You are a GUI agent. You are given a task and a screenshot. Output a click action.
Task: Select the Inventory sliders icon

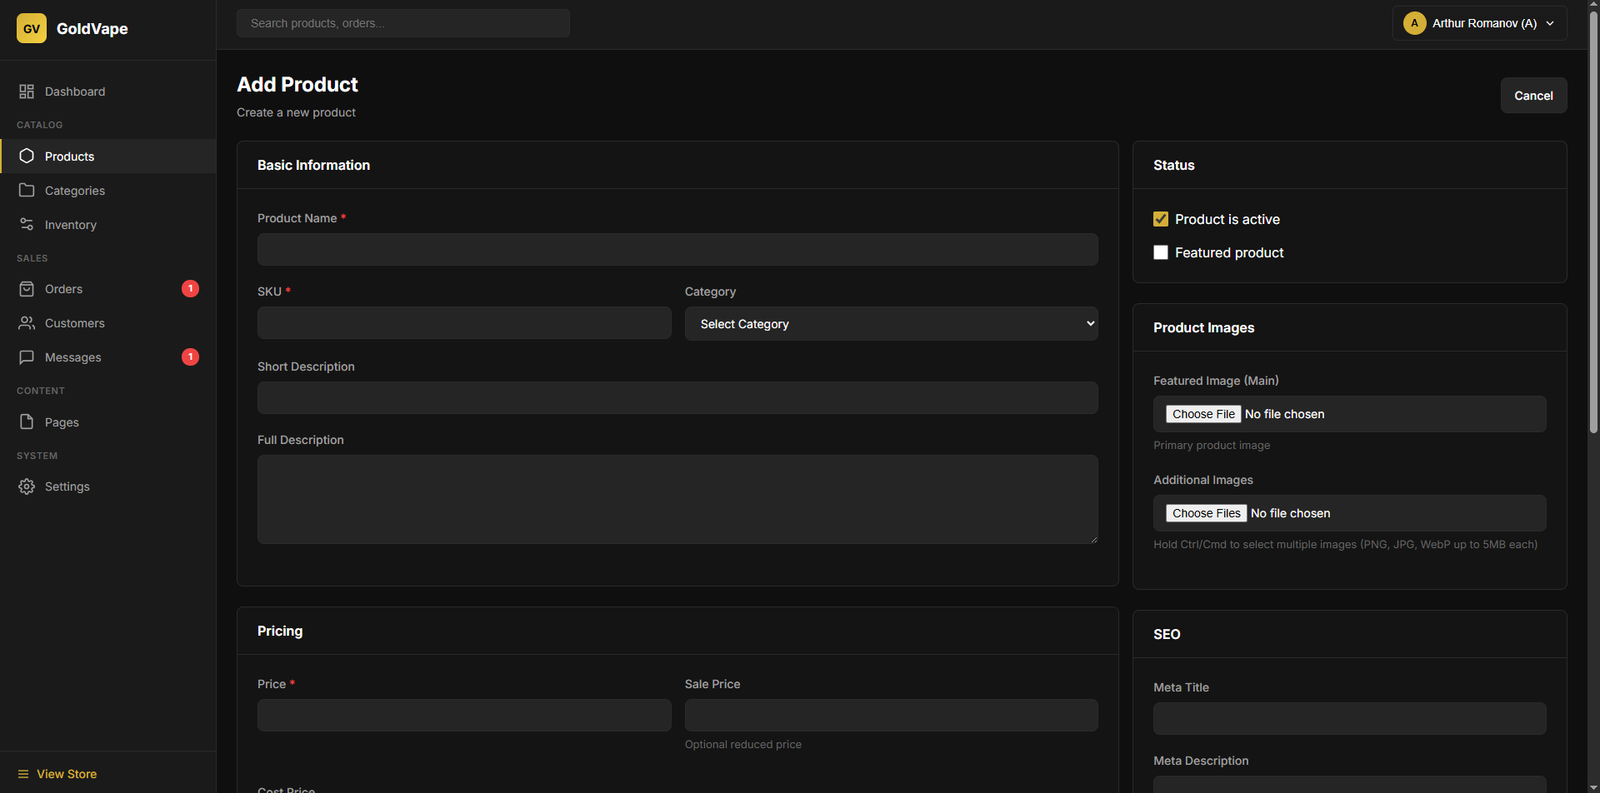coord(27,225)
